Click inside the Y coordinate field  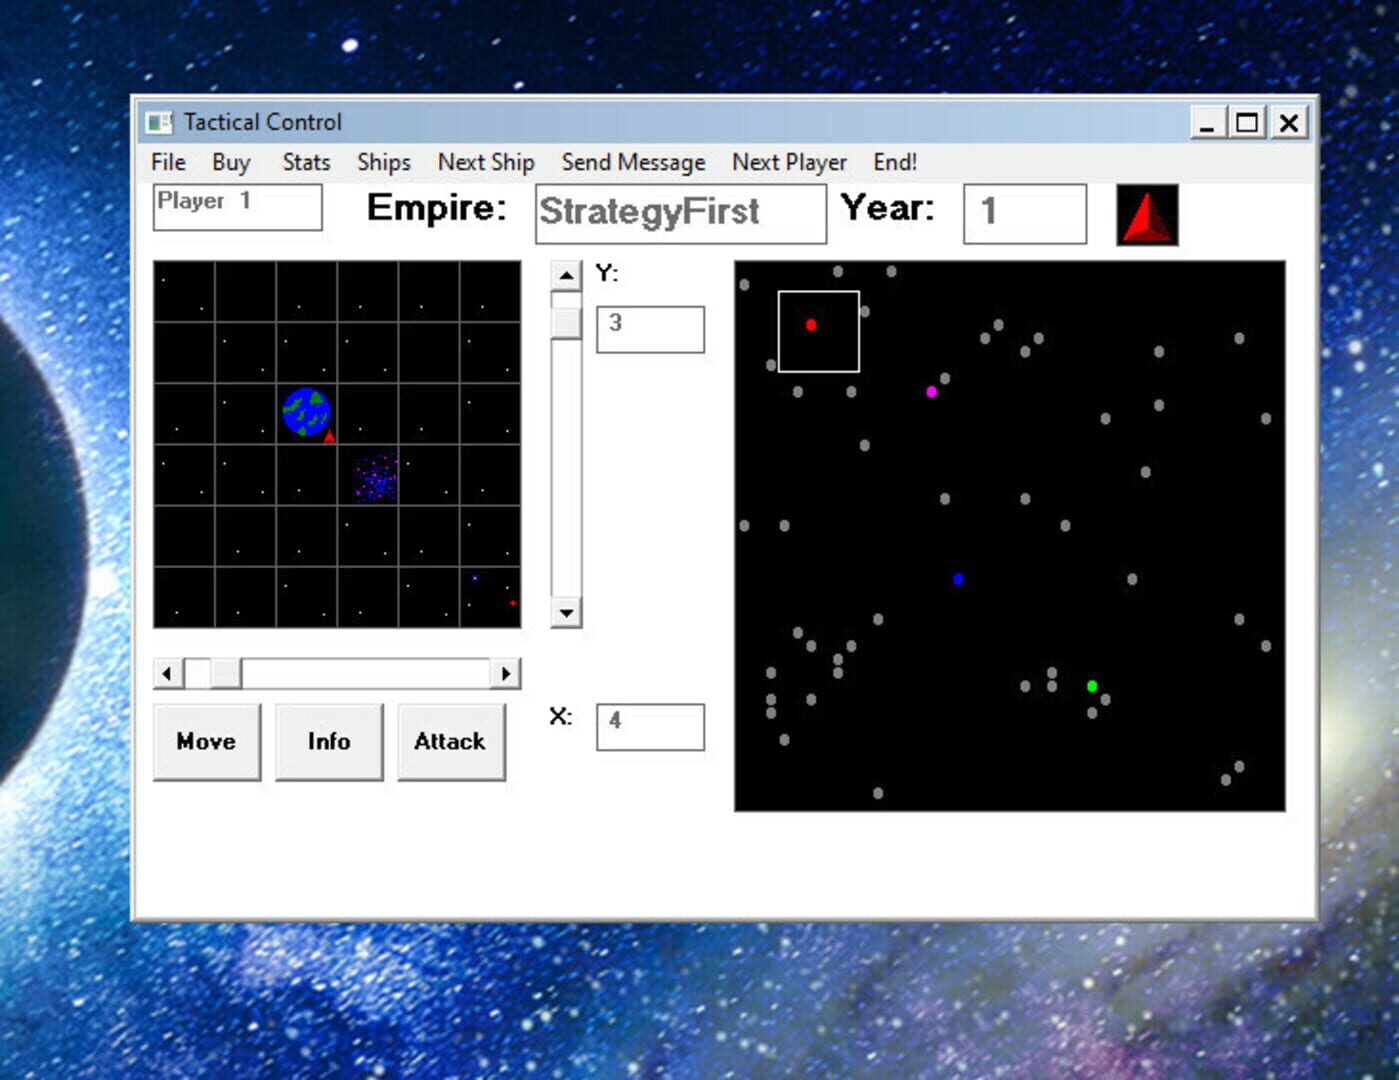tap(648, 328)
